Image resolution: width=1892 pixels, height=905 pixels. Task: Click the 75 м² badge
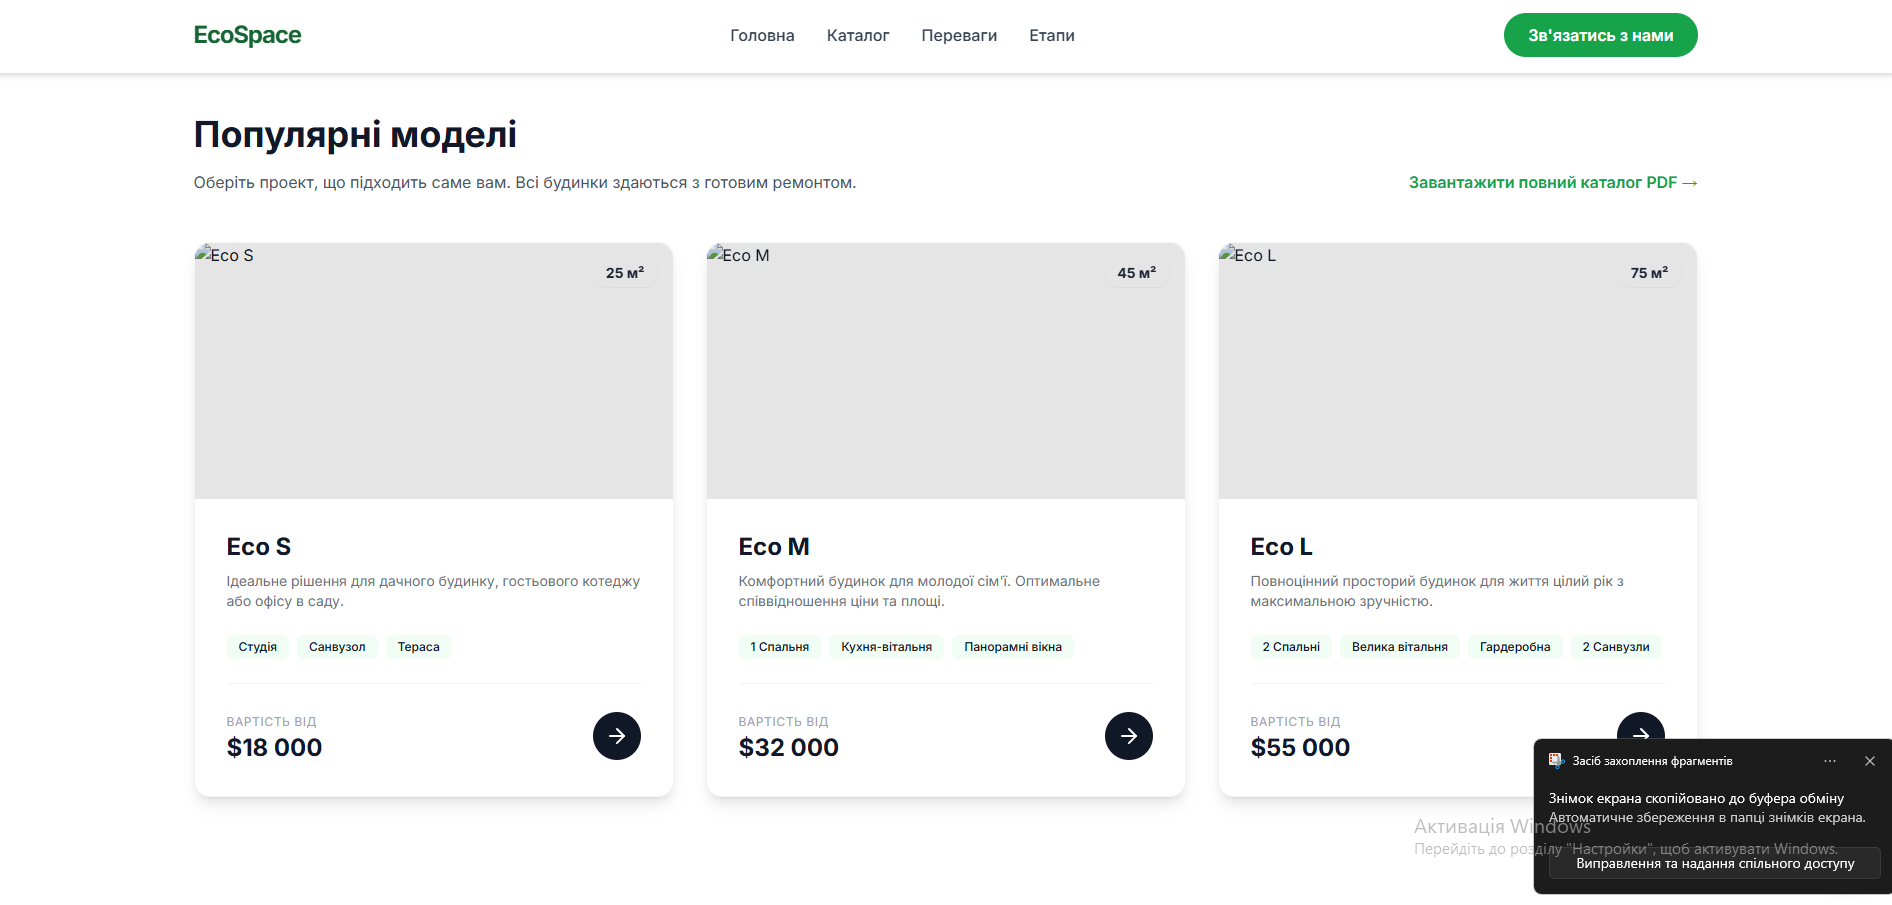pos(1649,273)
